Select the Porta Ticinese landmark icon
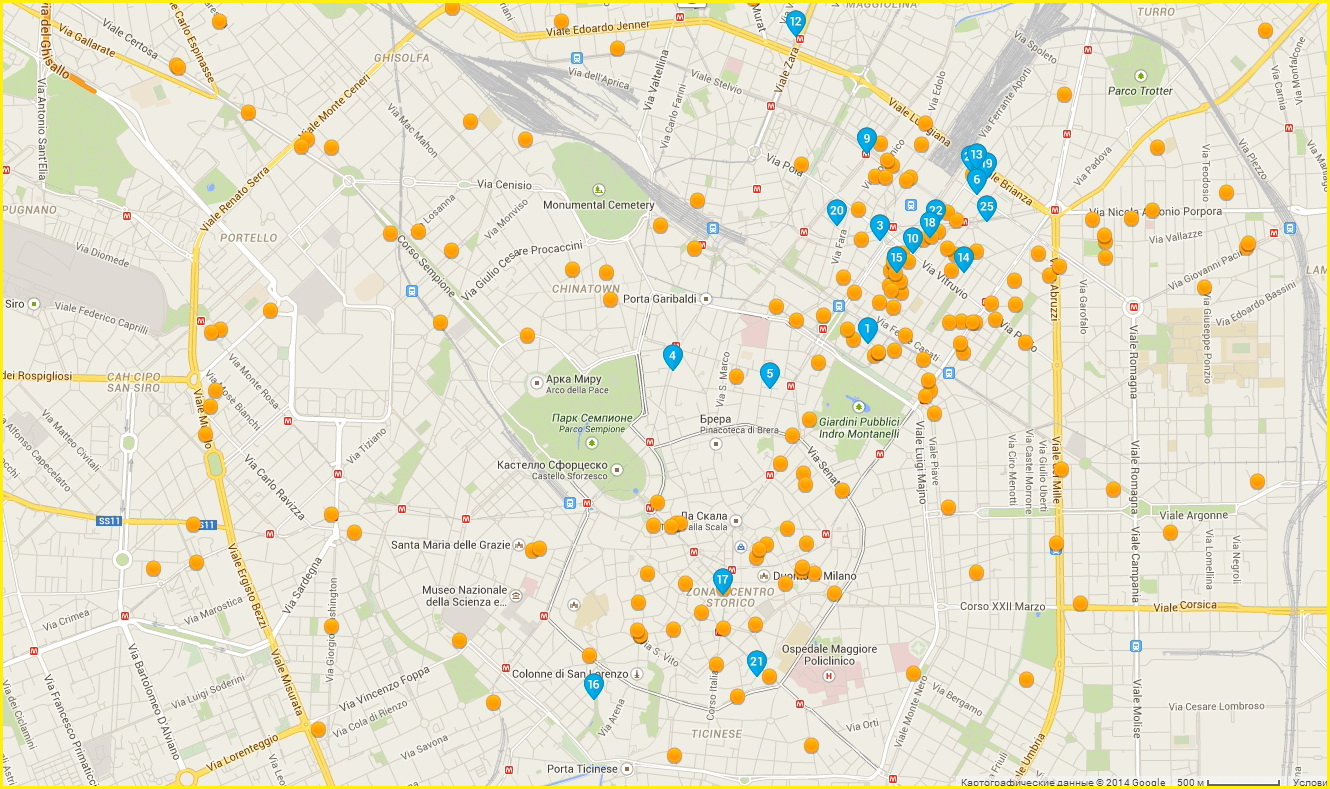This screenshot has width=1330, height=789. (x=627, y=769)
